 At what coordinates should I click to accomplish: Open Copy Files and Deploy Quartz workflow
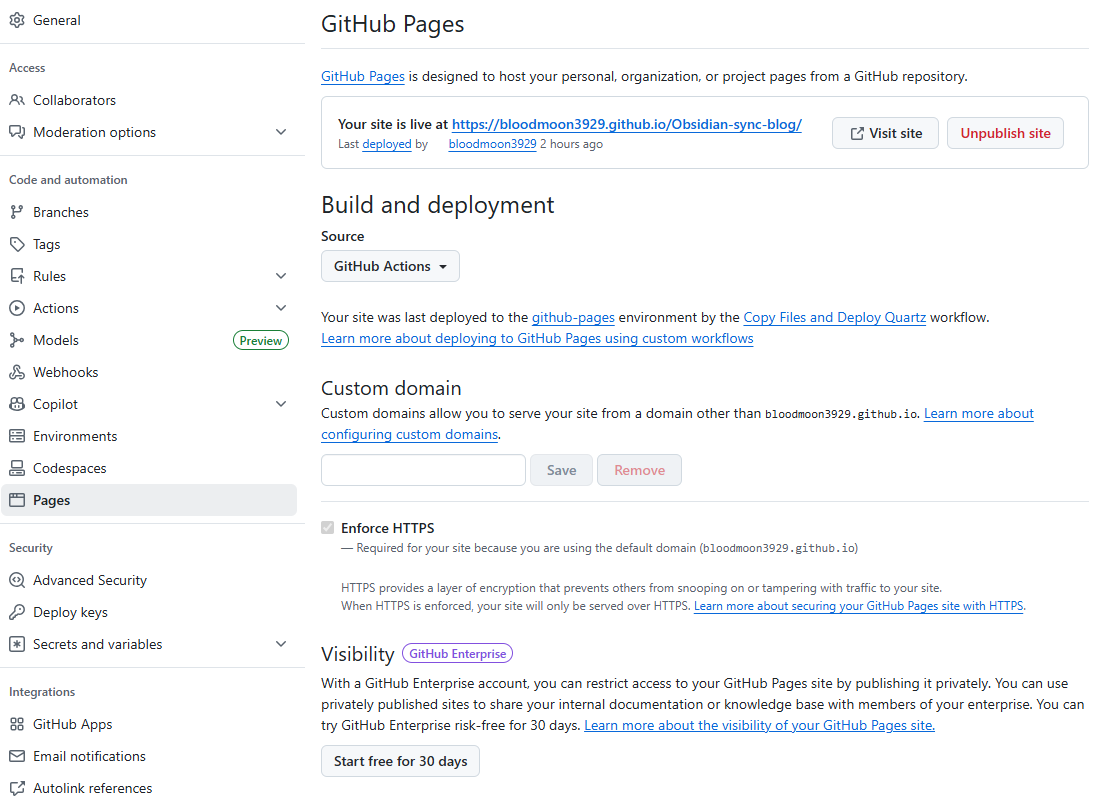click(835, 318)
